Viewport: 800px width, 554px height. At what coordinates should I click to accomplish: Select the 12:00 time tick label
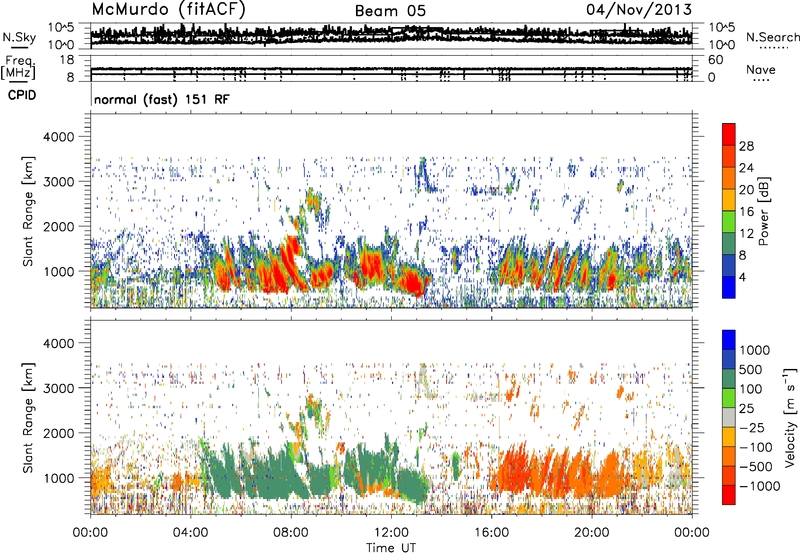tap(391, 533)
